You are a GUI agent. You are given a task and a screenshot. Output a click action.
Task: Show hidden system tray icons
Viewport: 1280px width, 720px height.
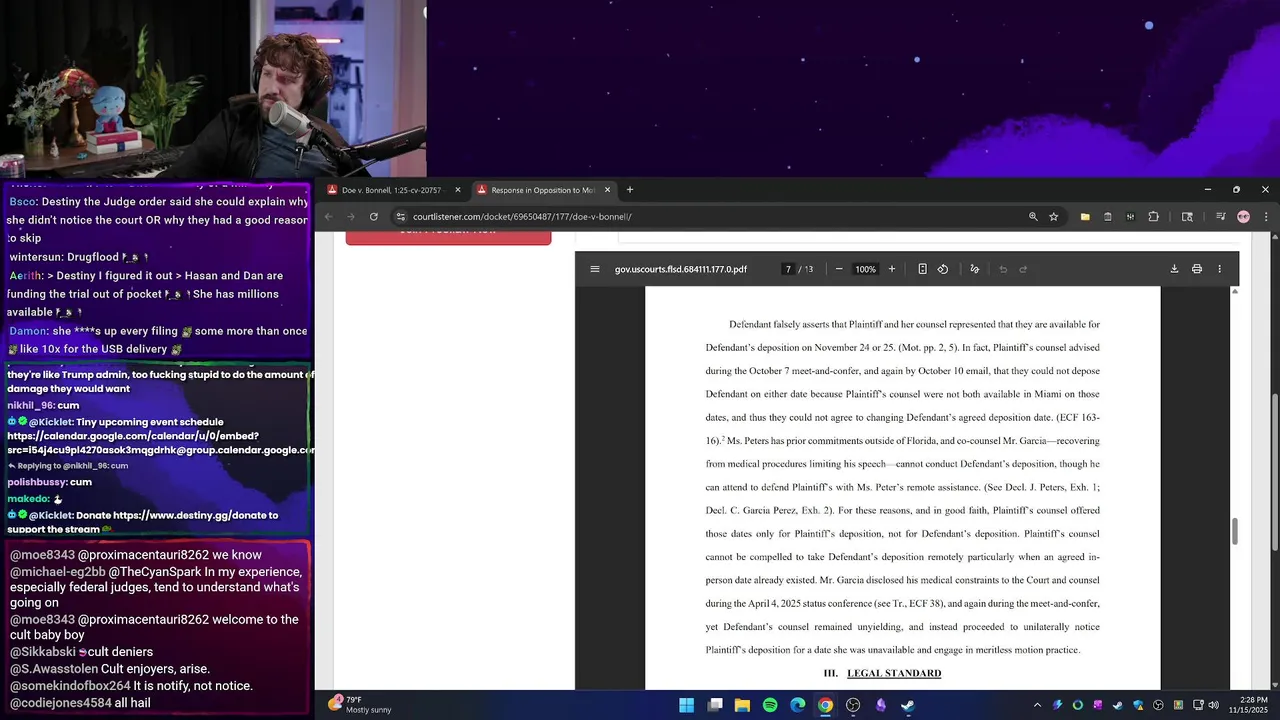tap(1037, 705)
